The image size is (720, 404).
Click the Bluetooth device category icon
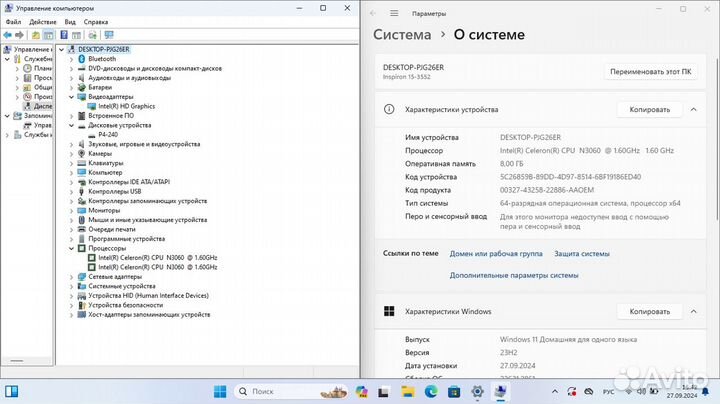click(x=82, y=59)
